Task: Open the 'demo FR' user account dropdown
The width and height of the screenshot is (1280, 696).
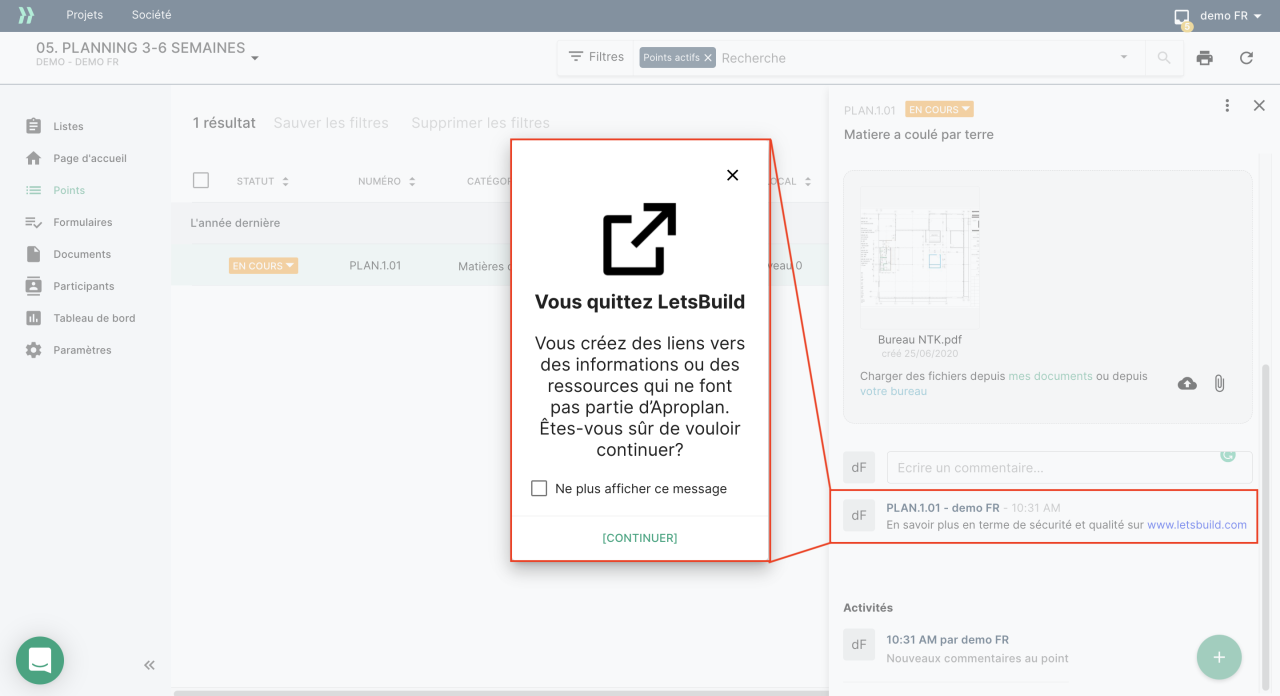Action: pos(1230,16)
